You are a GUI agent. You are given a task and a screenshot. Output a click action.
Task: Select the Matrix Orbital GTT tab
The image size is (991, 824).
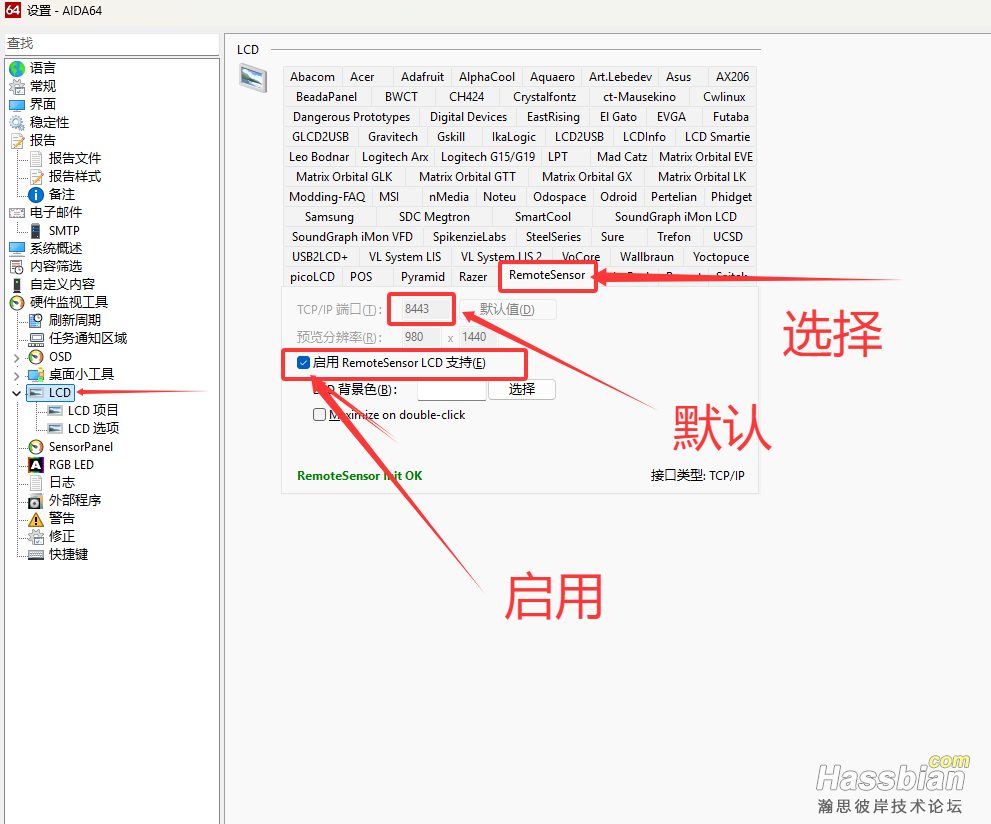point(467,177)
